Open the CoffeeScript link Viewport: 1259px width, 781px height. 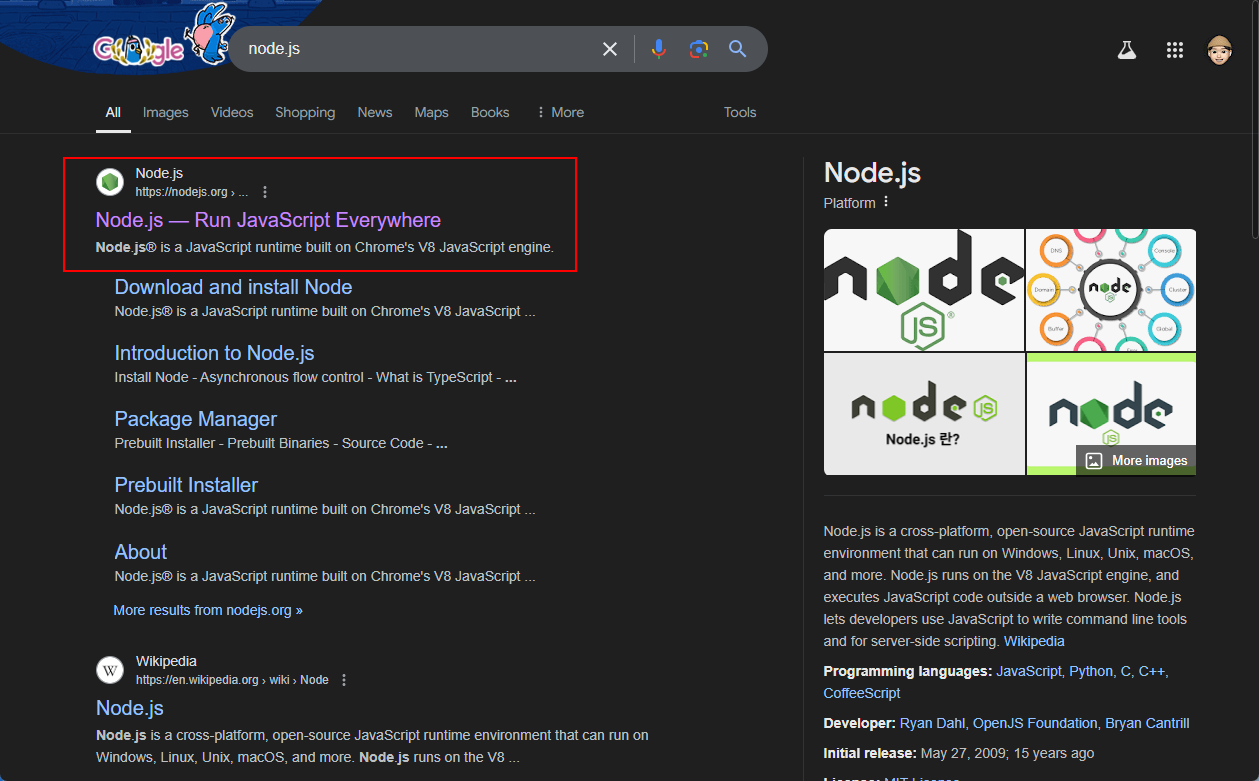click(862, 693)
